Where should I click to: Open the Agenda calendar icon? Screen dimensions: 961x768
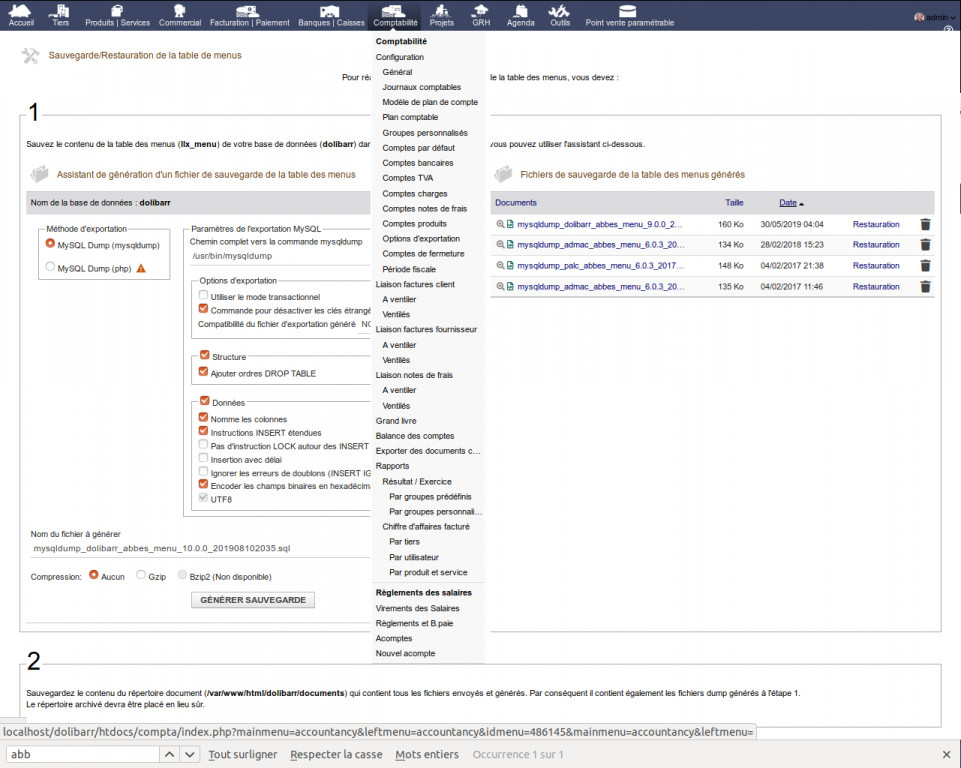click(520, 11)
